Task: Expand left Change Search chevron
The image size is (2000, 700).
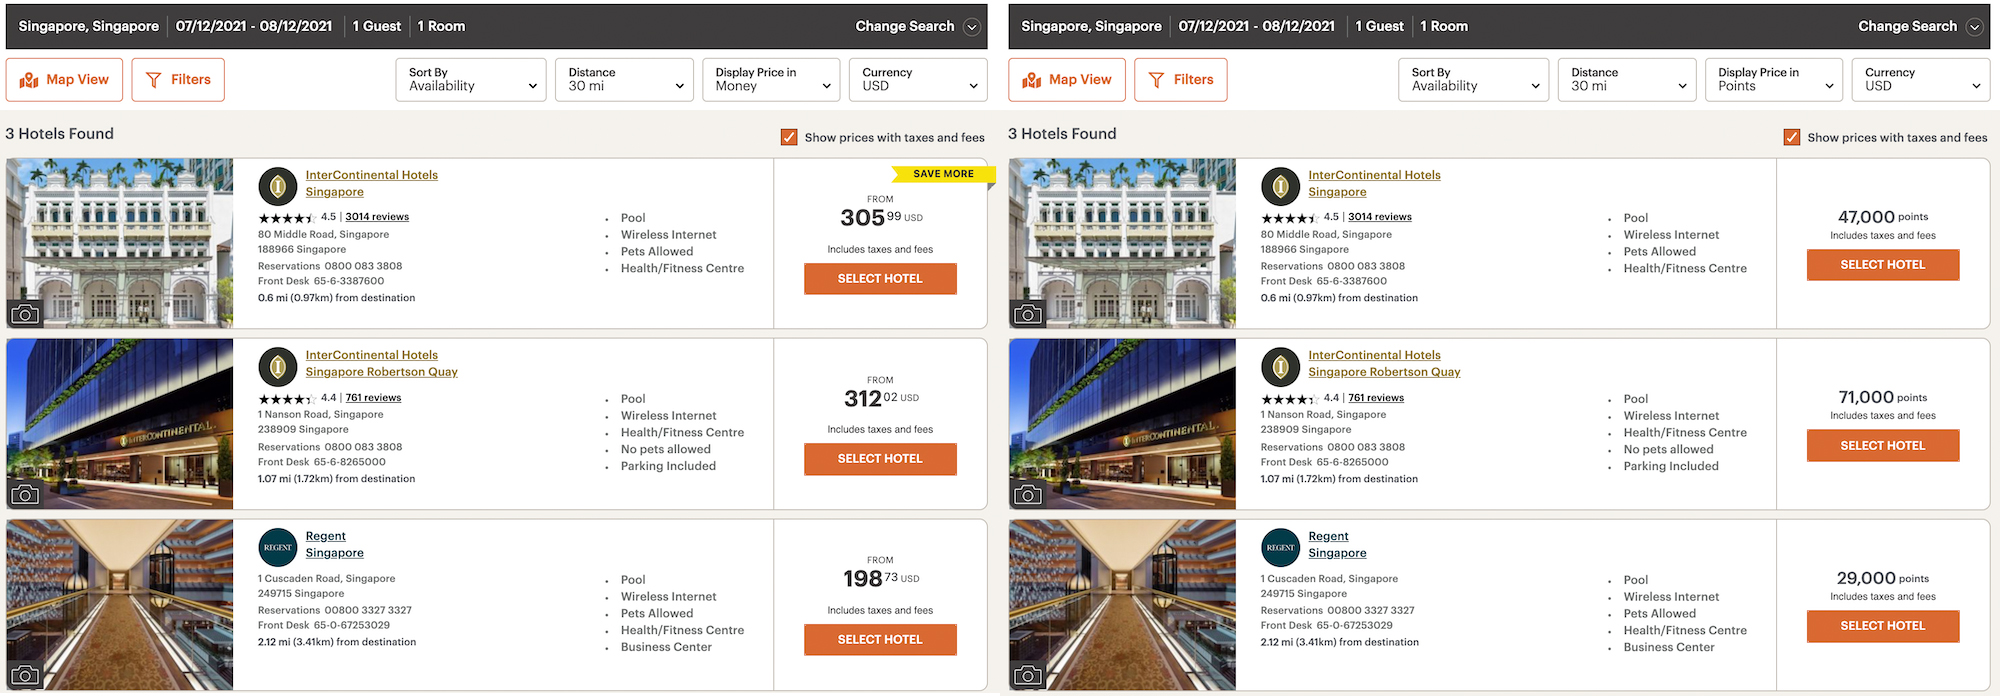Action: [971, 27]
